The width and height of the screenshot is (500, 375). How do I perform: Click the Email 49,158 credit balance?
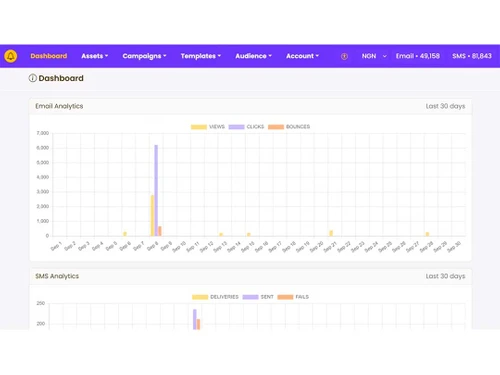(x=418, y=56)
